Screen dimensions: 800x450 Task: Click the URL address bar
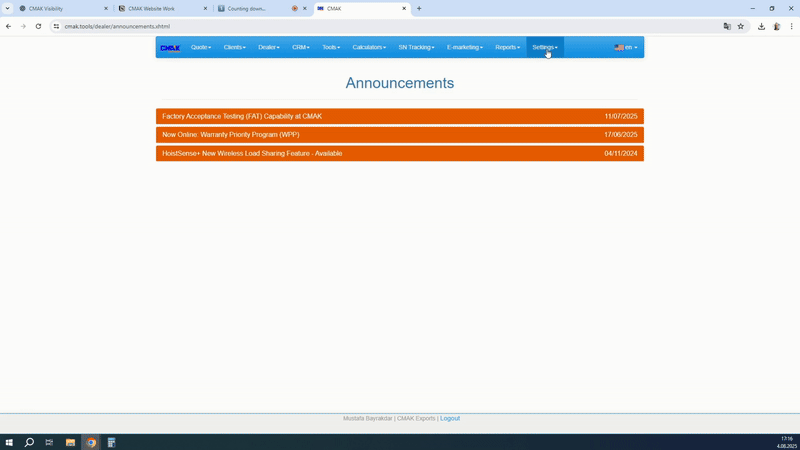[390, 27]
